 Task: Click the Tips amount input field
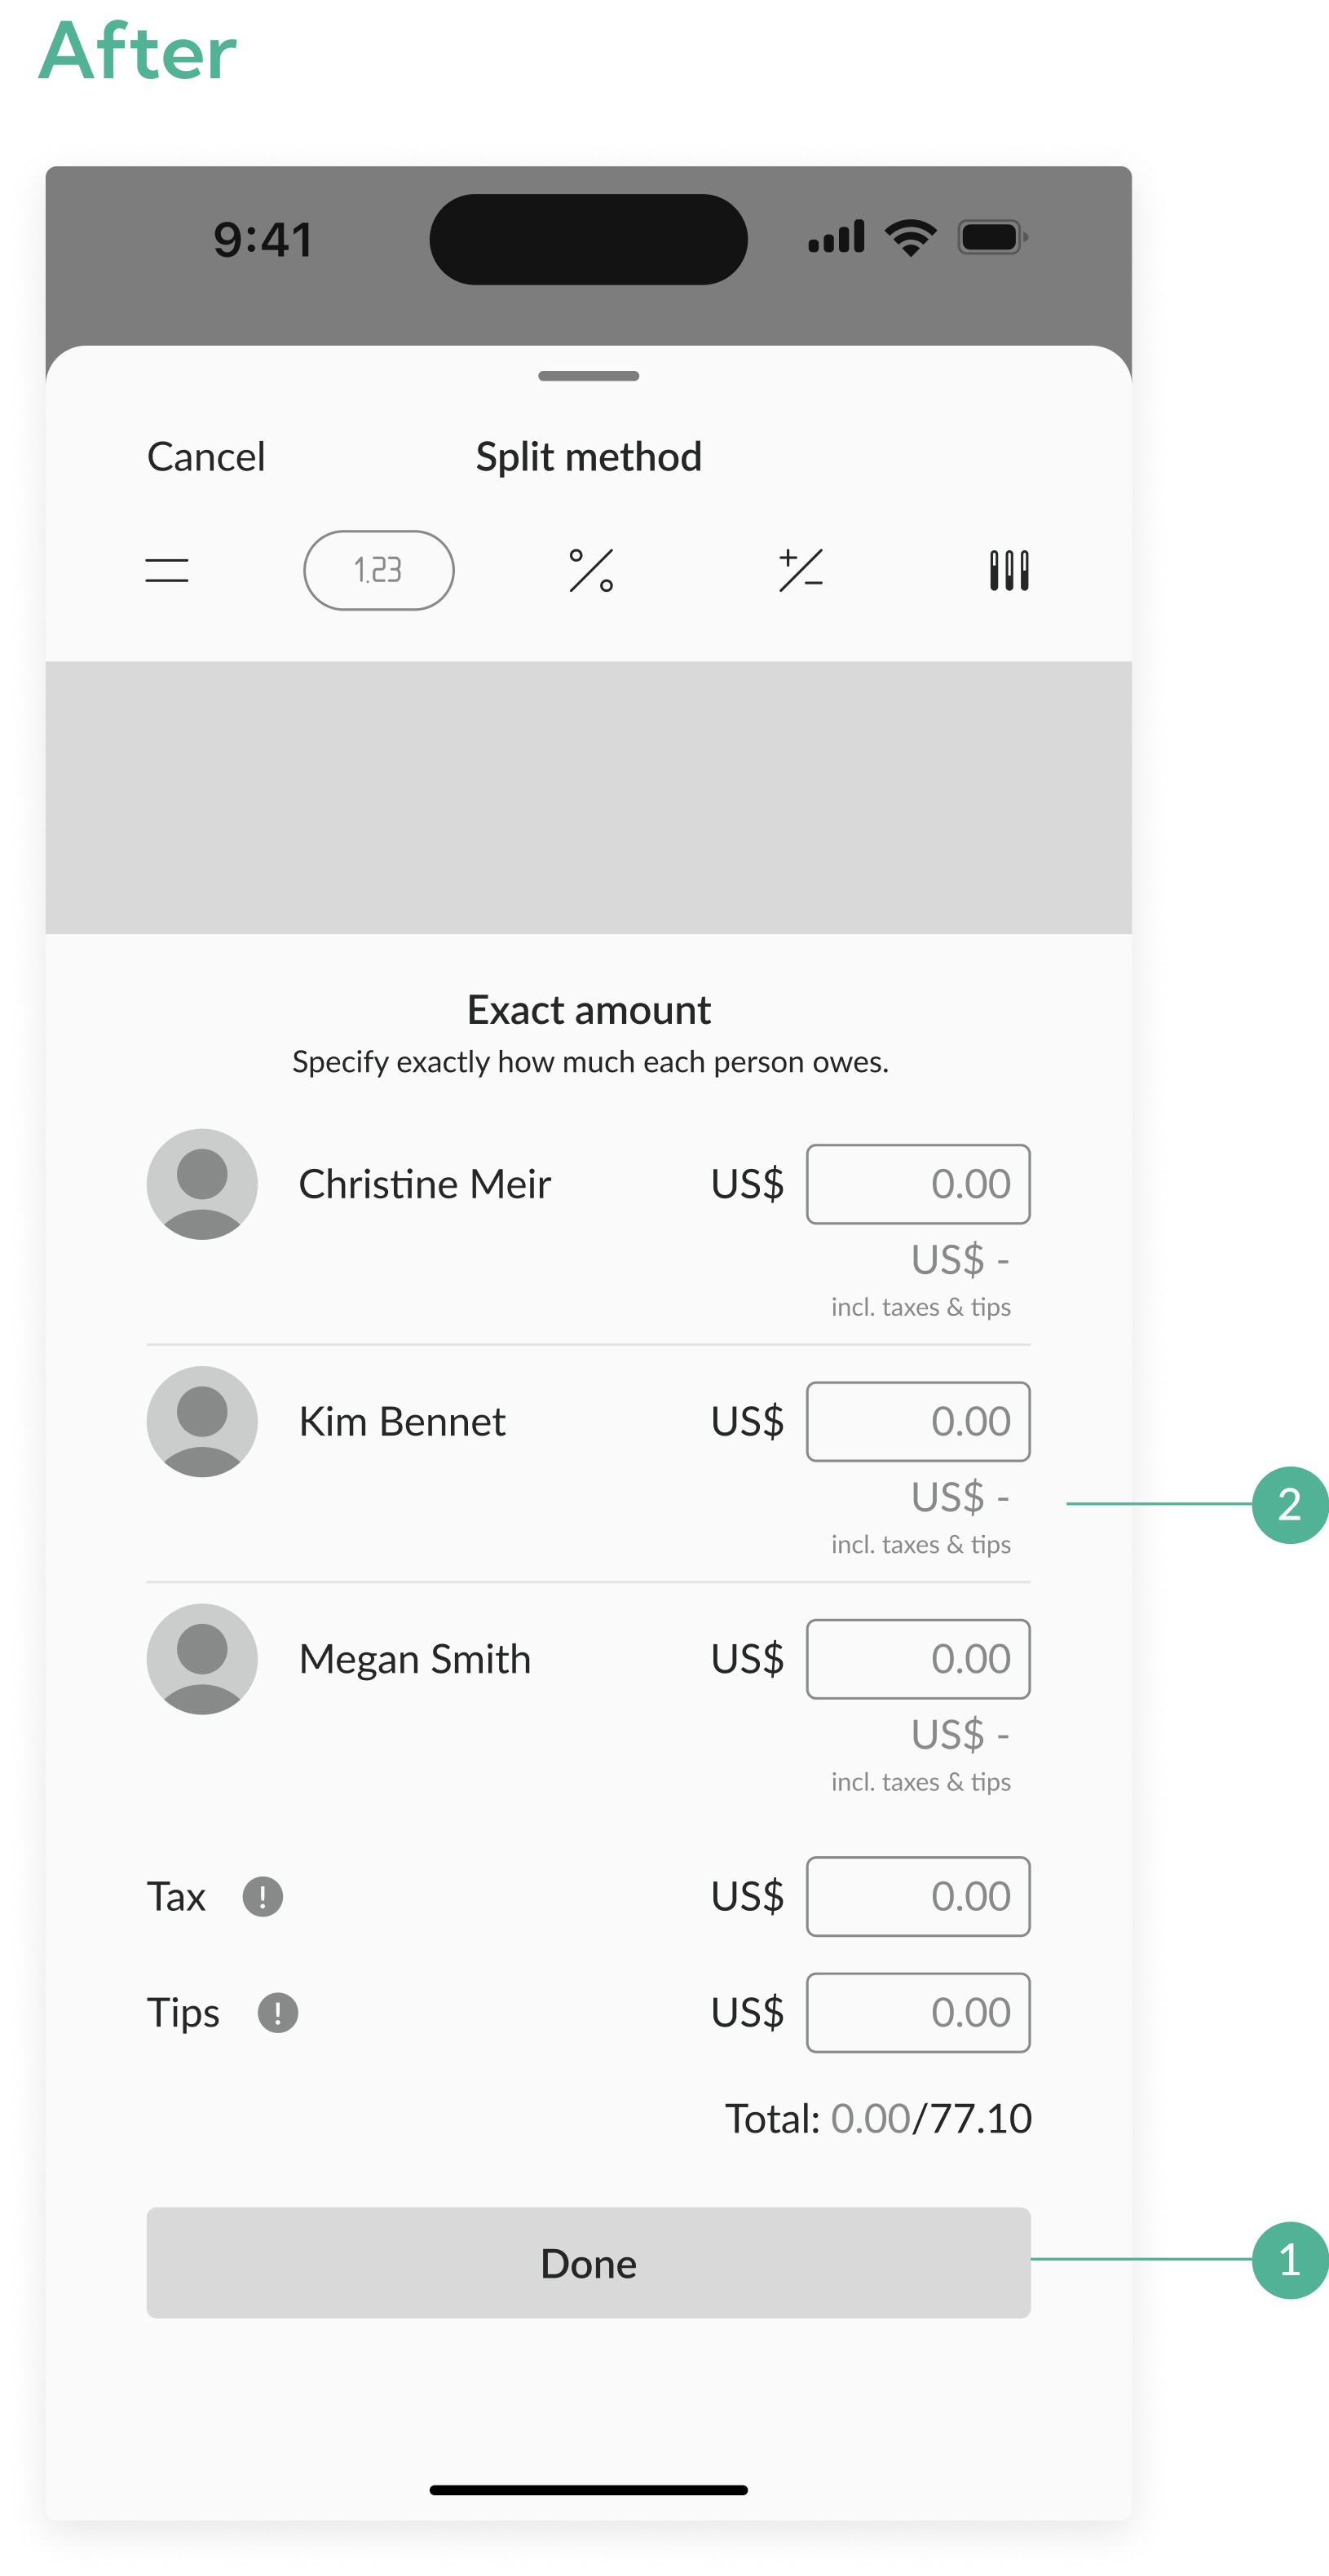[917, 2012]
